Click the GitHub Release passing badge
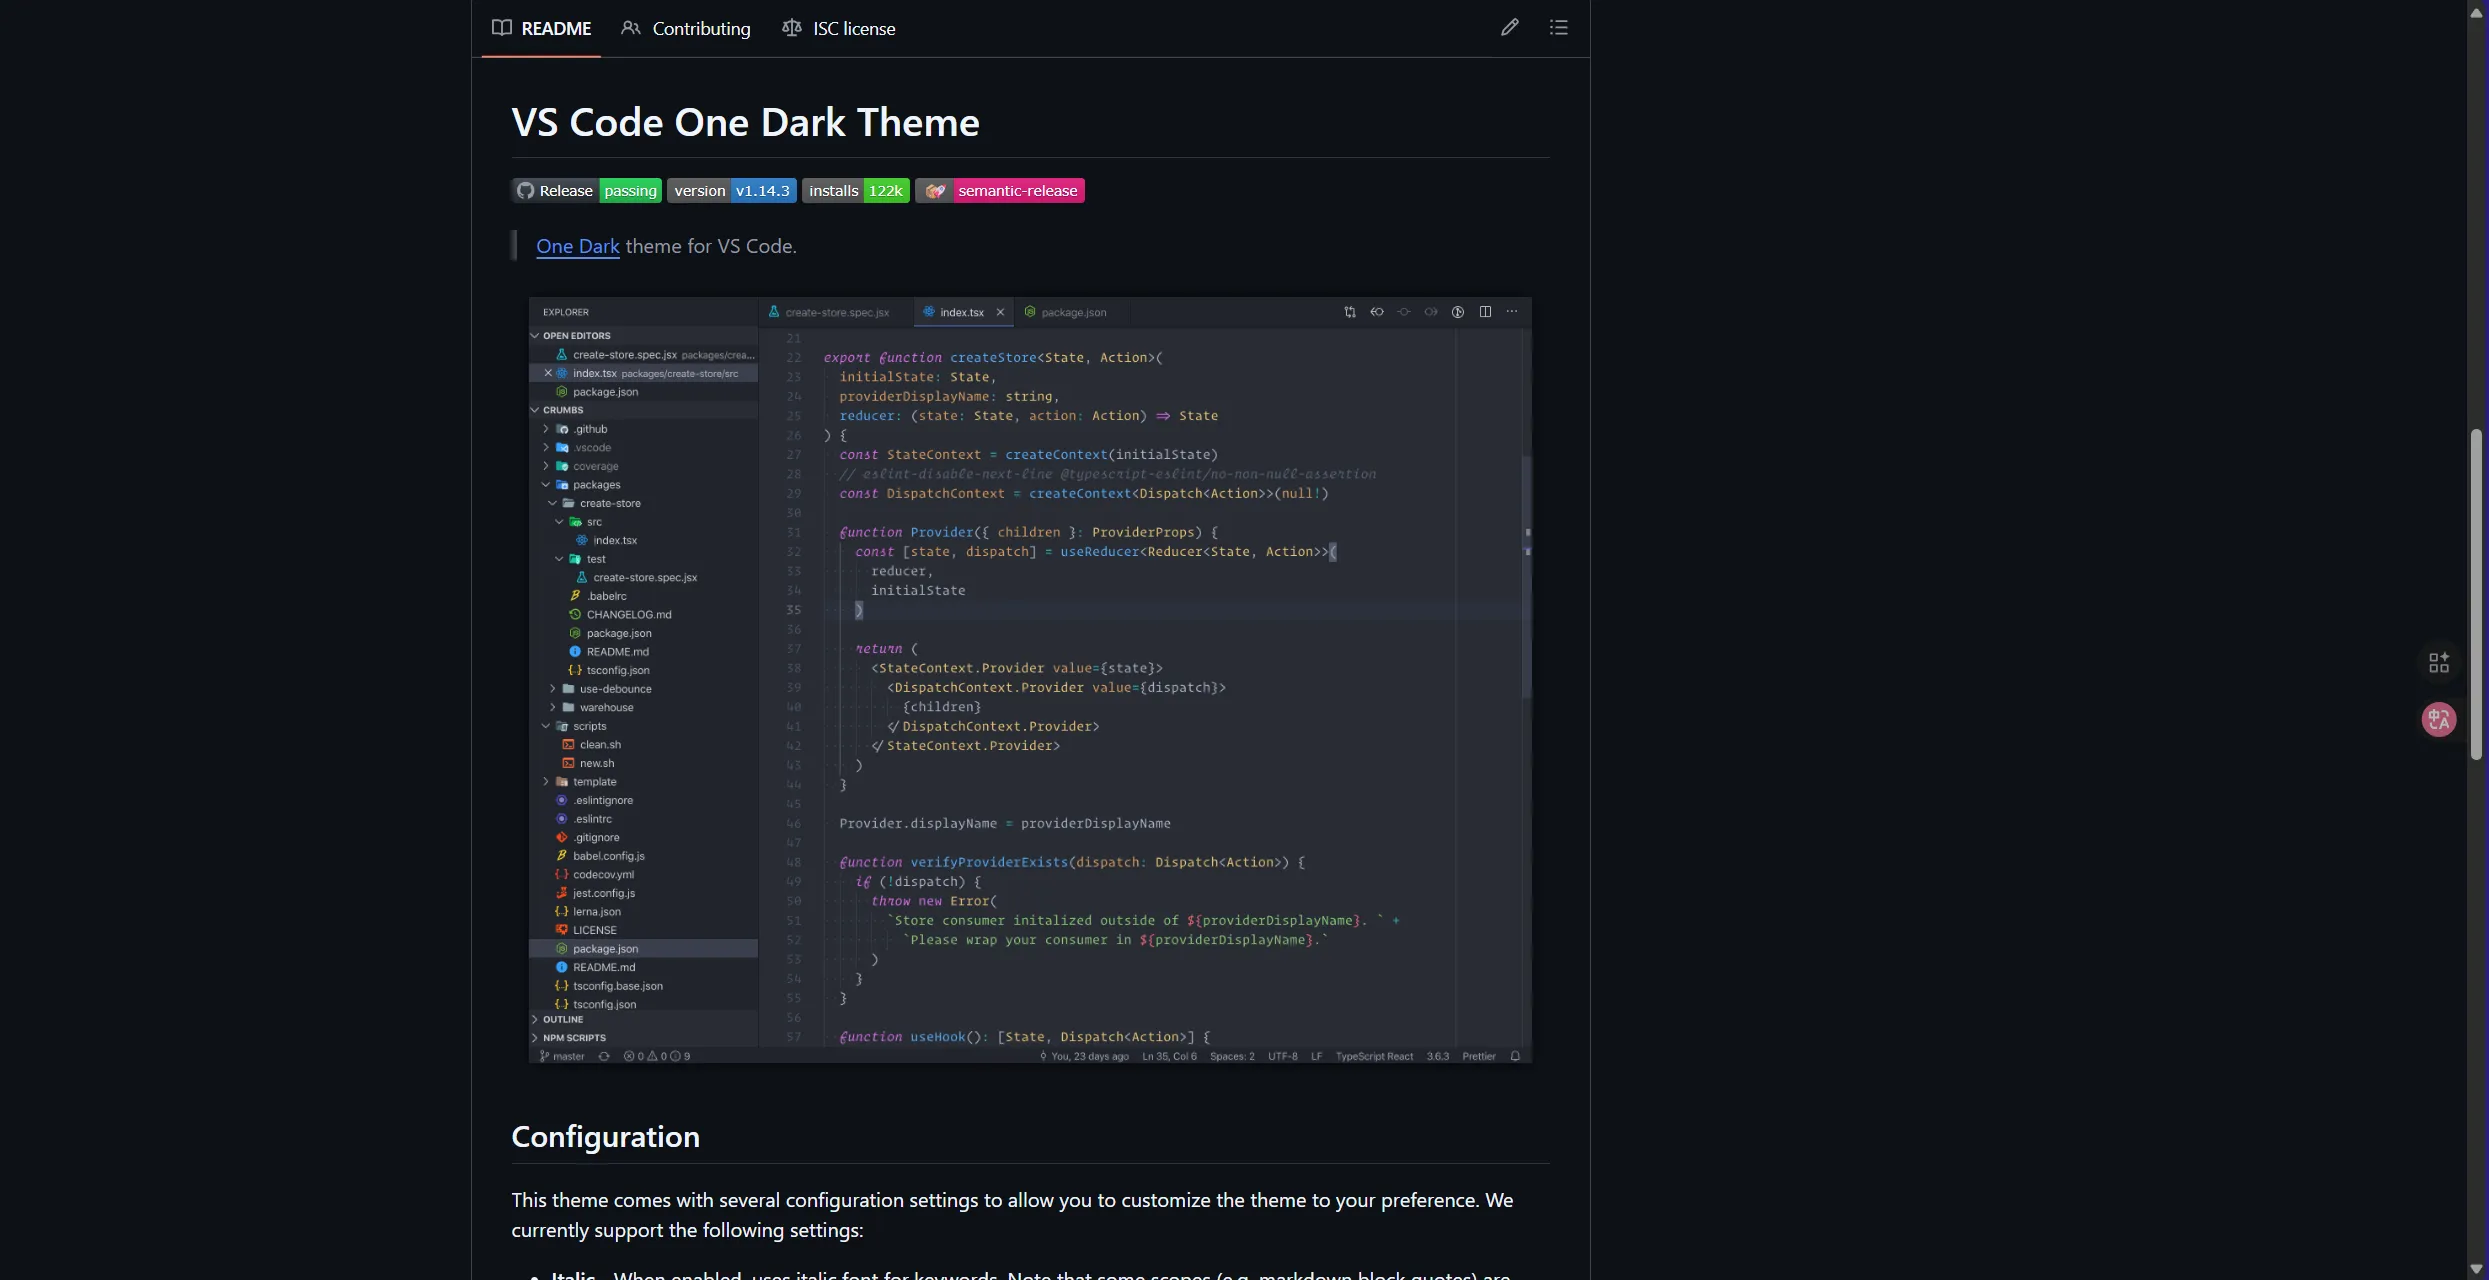 tap(586, 191)
